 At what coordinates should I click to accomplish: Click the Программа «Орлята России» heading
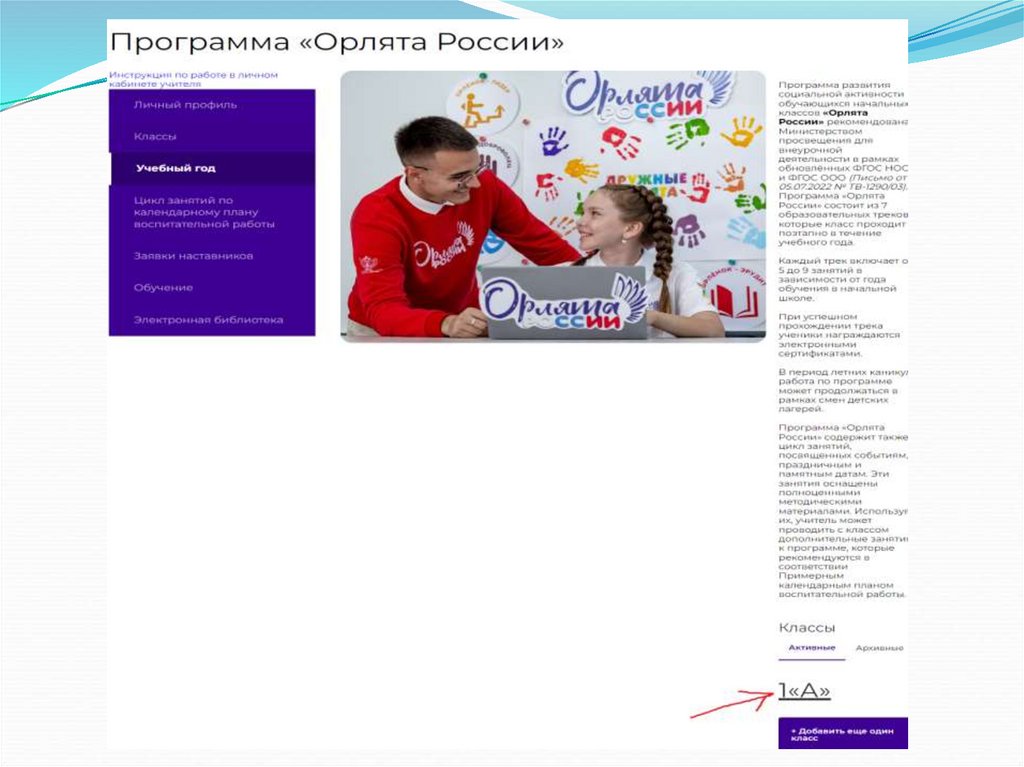336,42
